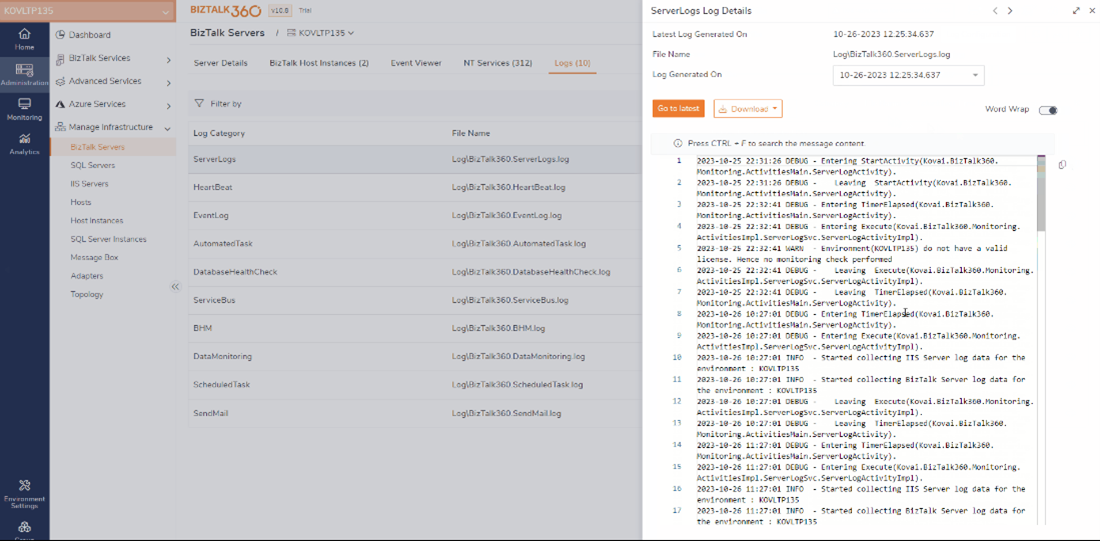Click the info icon beside CTRL+F hint
This screenshot has height=541, width=1100.
pyautogui.click(x=678, y=143)
